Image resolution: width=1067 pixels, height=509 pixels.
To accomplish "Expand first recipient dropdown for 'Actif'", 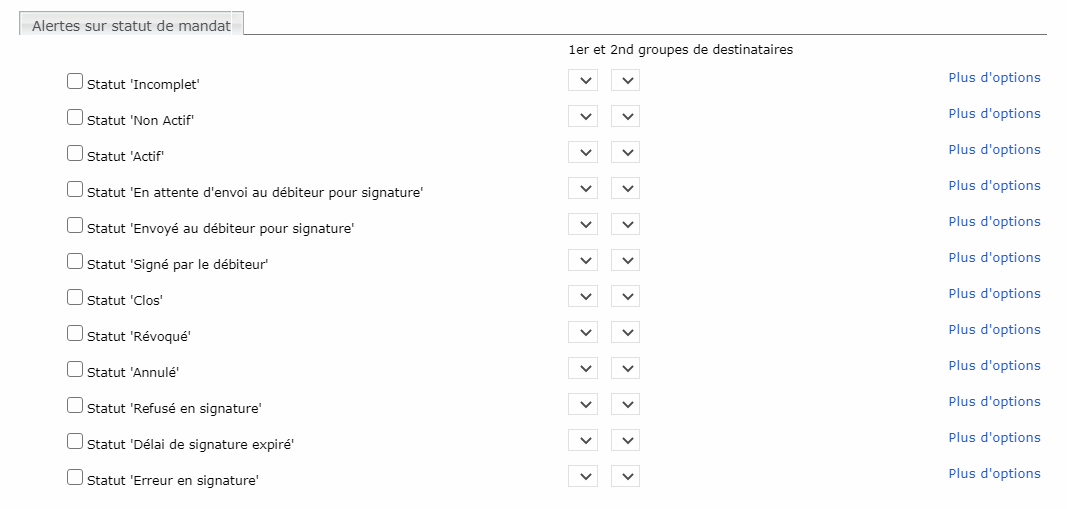I will pos(583,152).
